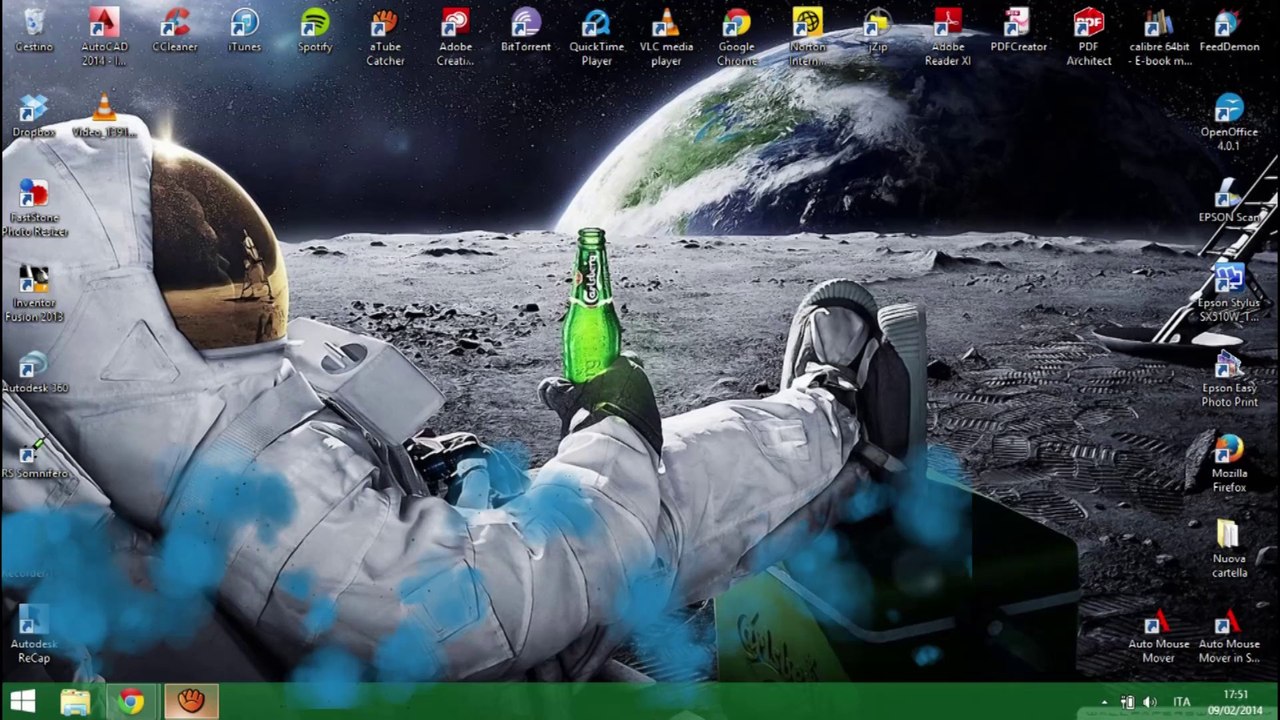Open File Explorer from the taskbar
1280x720 pixels.
[75, 701]
